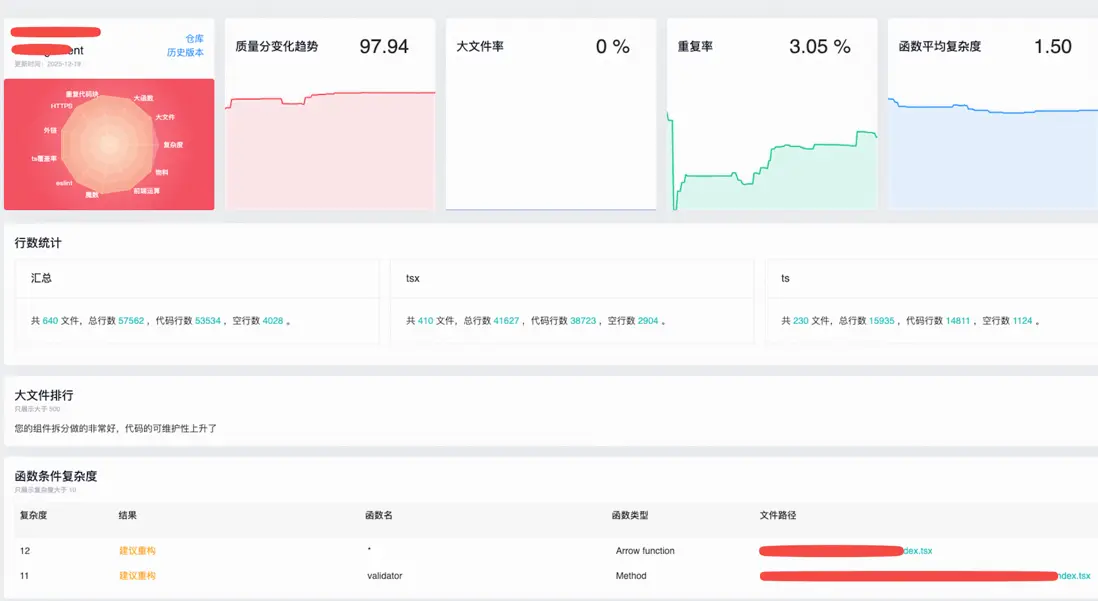This screenshot has height=601, width=1098.
Task: Open the validator method file path link
Action: click(x=925, y=576)
